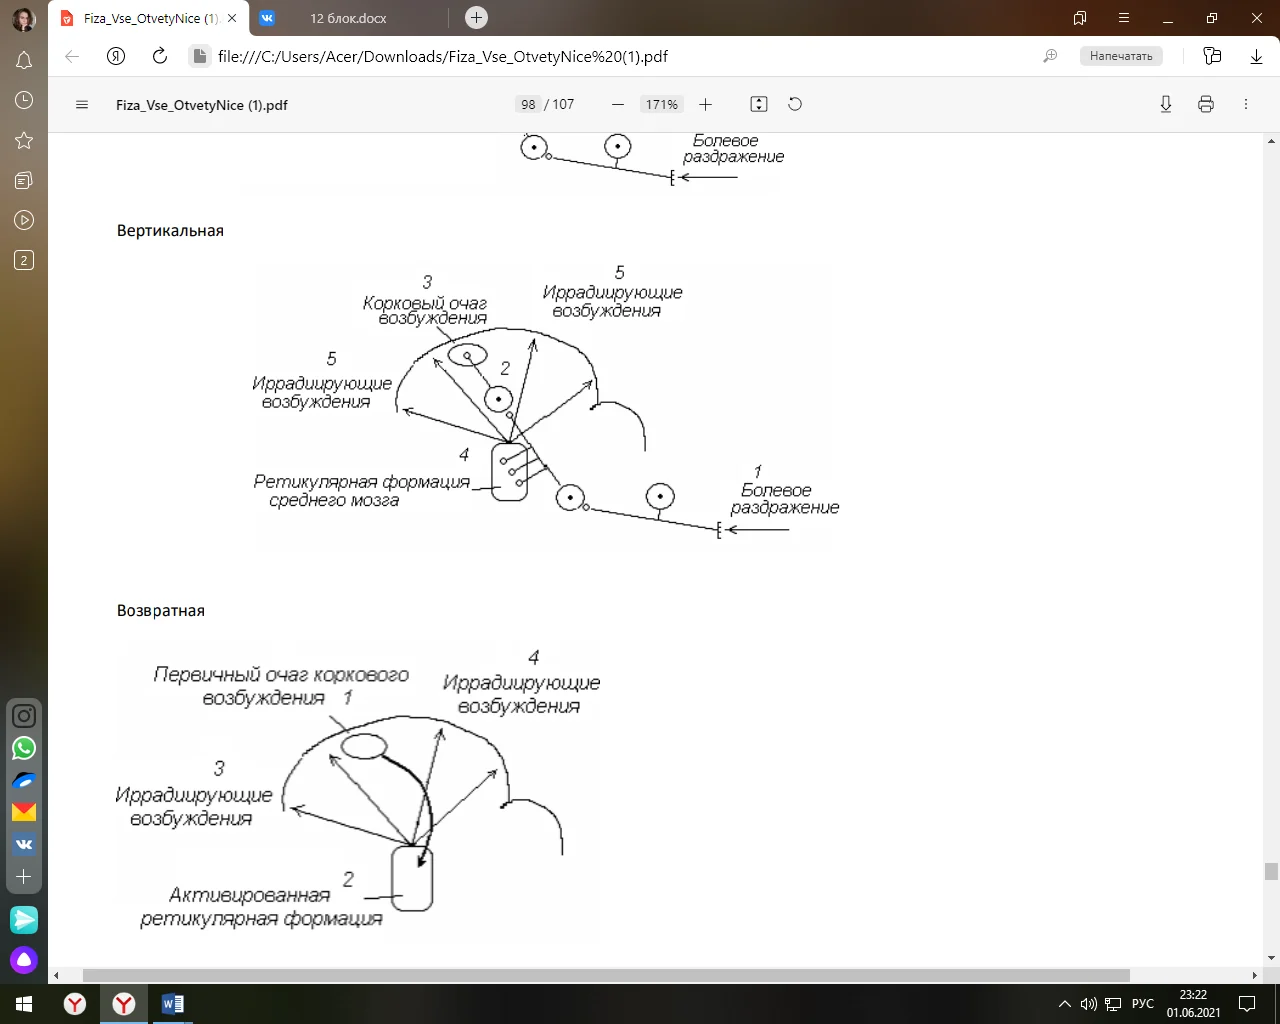Zoom out with the minus button
This screenshot has width=1280, height=1024.
(x=618, y=105)
